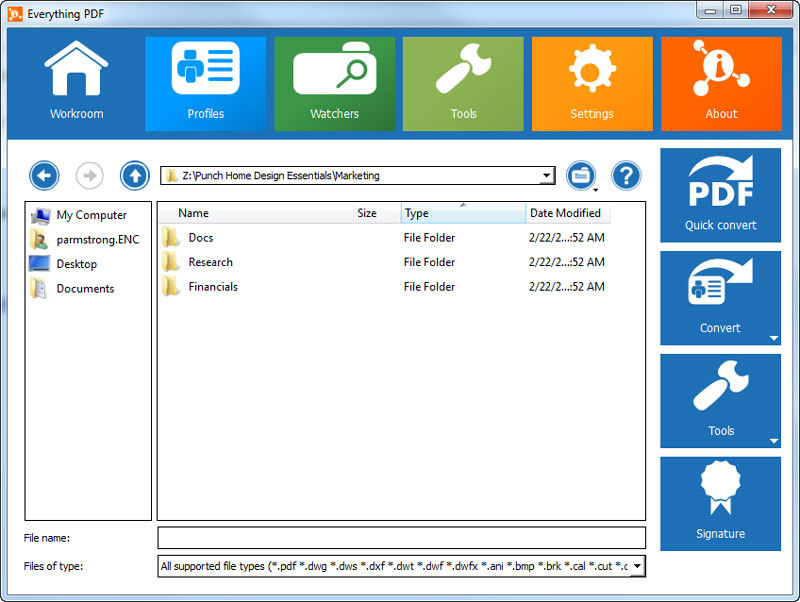Expand the folder path dropdown
800x602 pixels.
pyautogui.click(x=546, y=175)
